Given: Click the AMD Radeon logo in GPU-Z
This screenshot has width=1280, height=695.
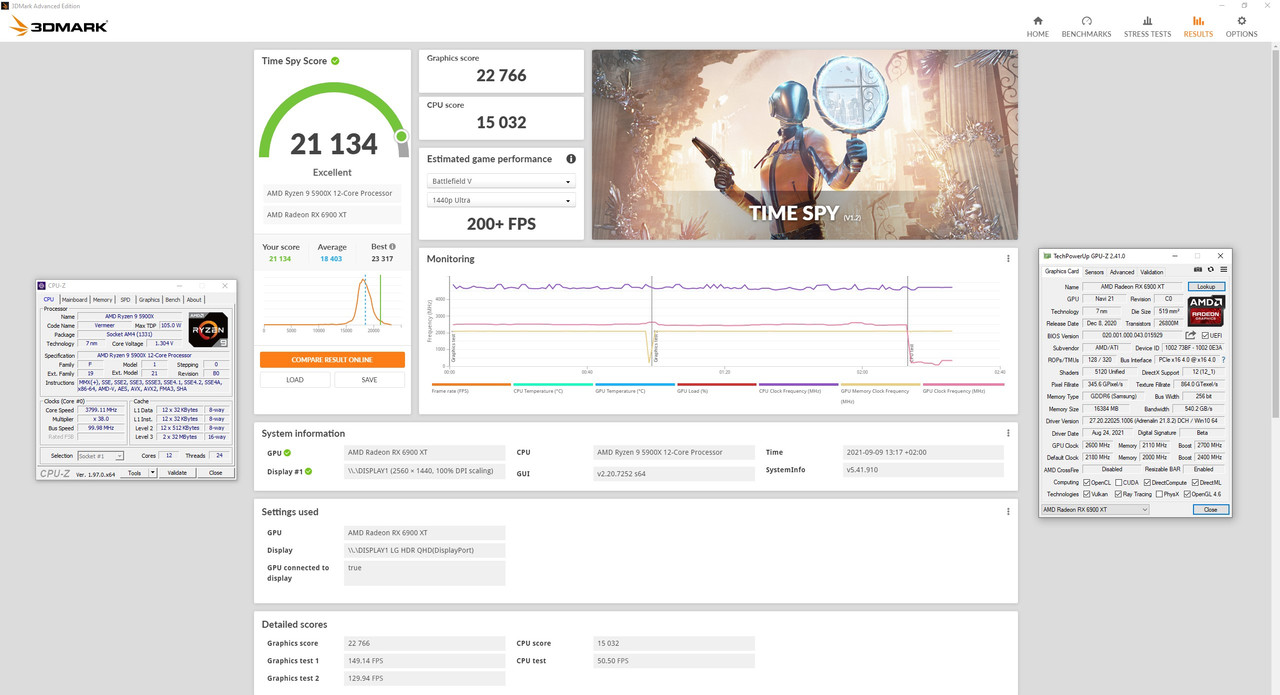Looking at the screenshot, I should [x=1207, y=311].
